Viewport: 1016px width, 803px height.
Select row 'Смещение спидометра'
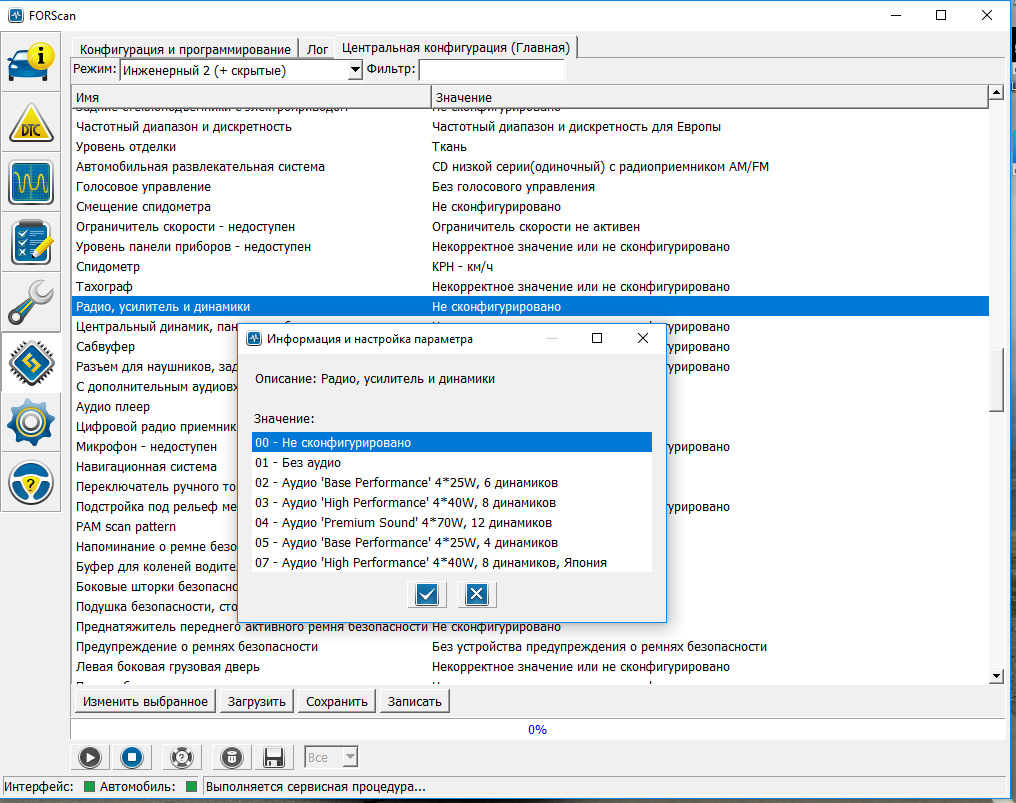[x=530, y=207]
